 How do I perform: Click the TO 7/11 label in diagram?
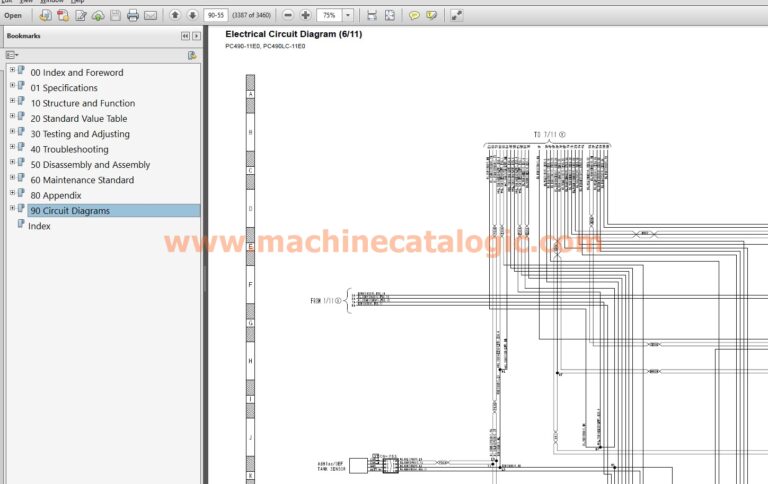[x=549, y=134]
